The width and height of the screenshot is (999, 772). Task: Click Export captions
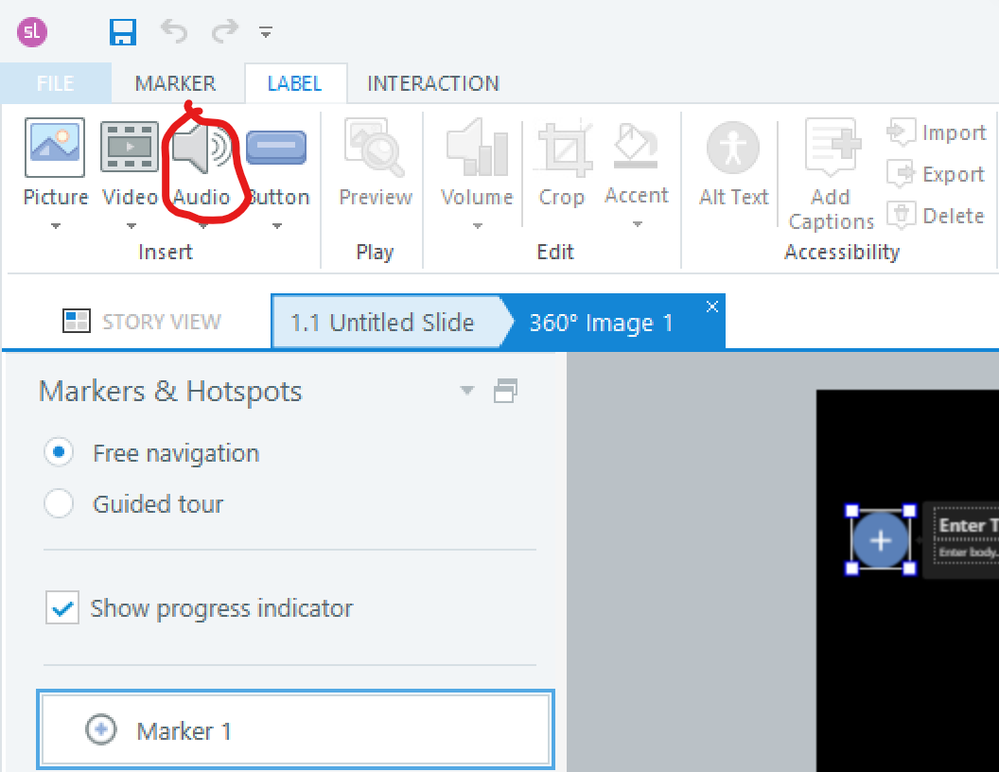pos(936,174)
